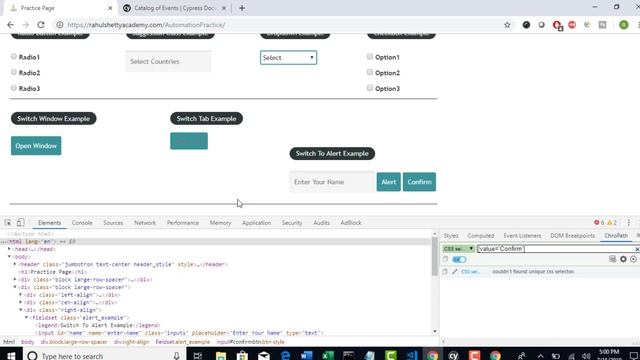Click the ChroPath edit pencil icon

tap(454, 271)
